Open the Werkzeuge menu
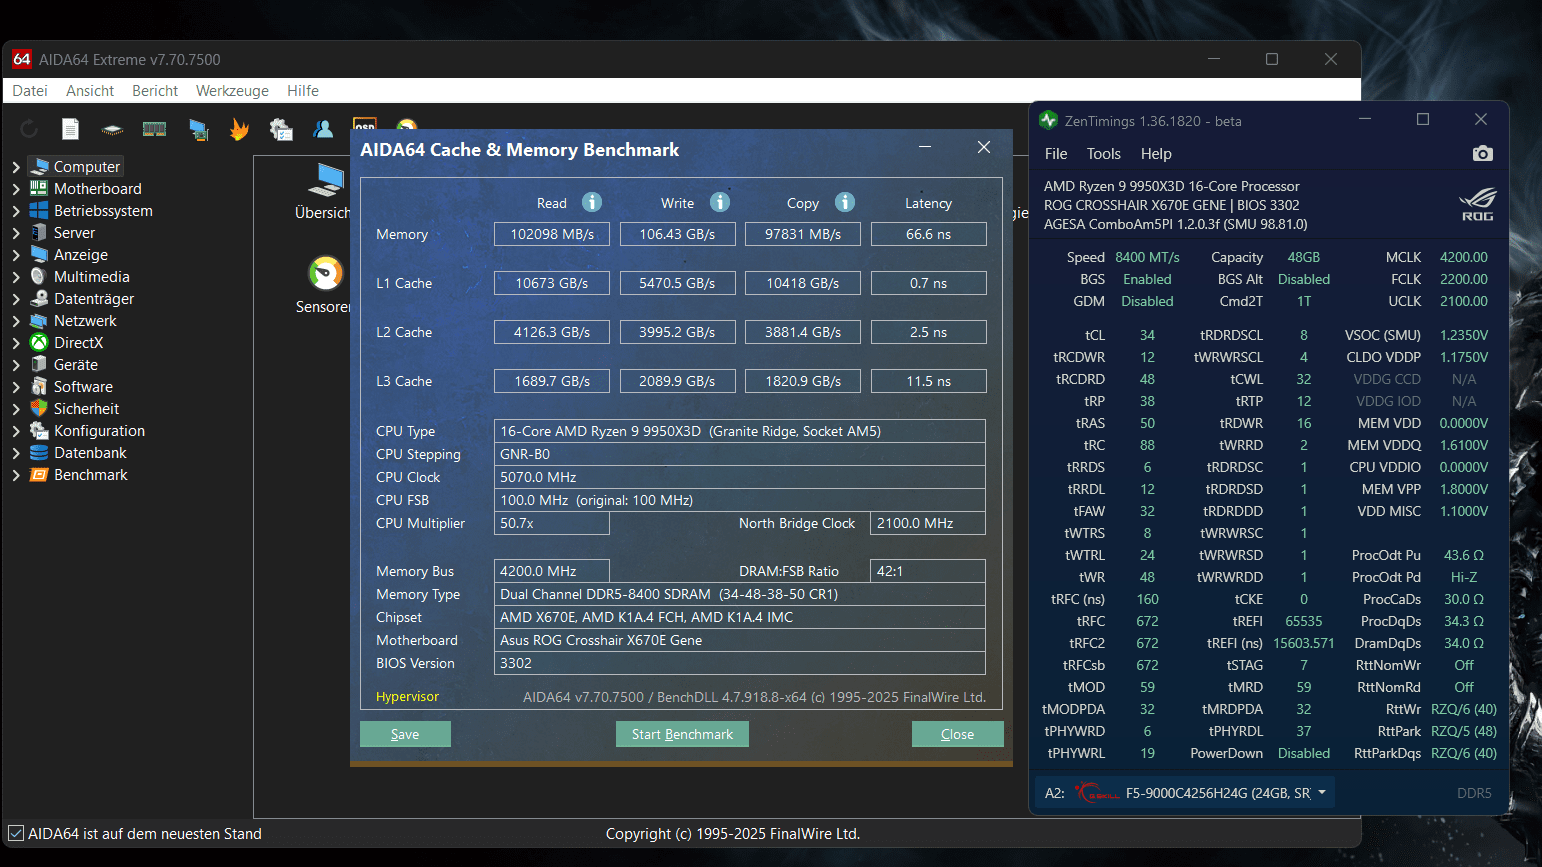Image resolution: width=1542 pixels, height=867 pixels. tap(232, 90)
